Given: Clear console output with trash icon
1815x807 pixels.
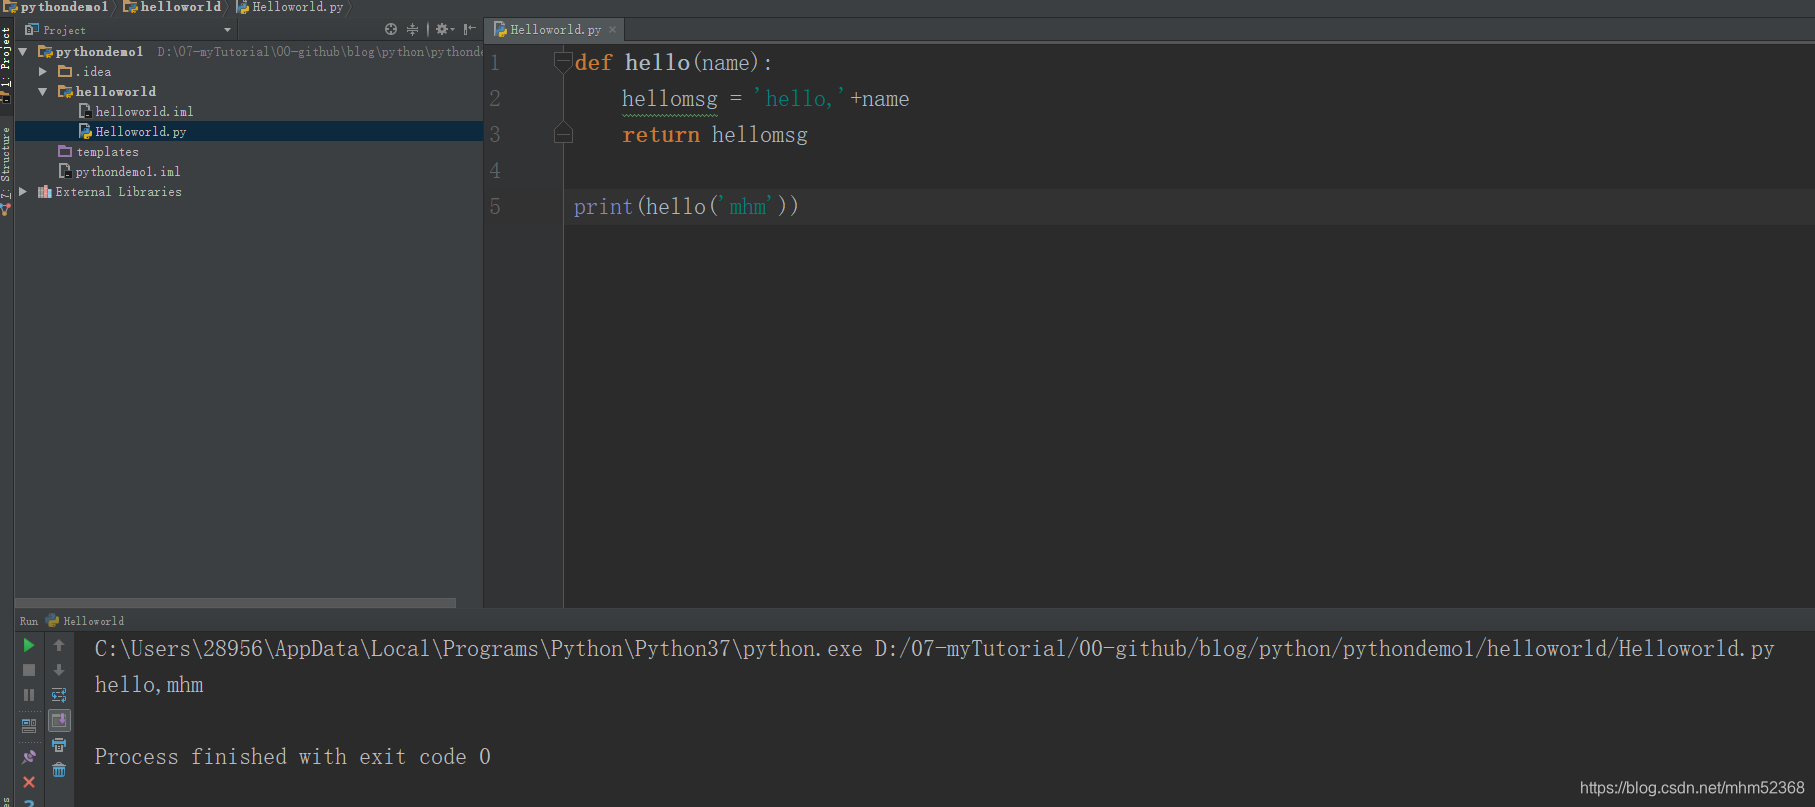Looking at the screenshot, I should (59, 770).
